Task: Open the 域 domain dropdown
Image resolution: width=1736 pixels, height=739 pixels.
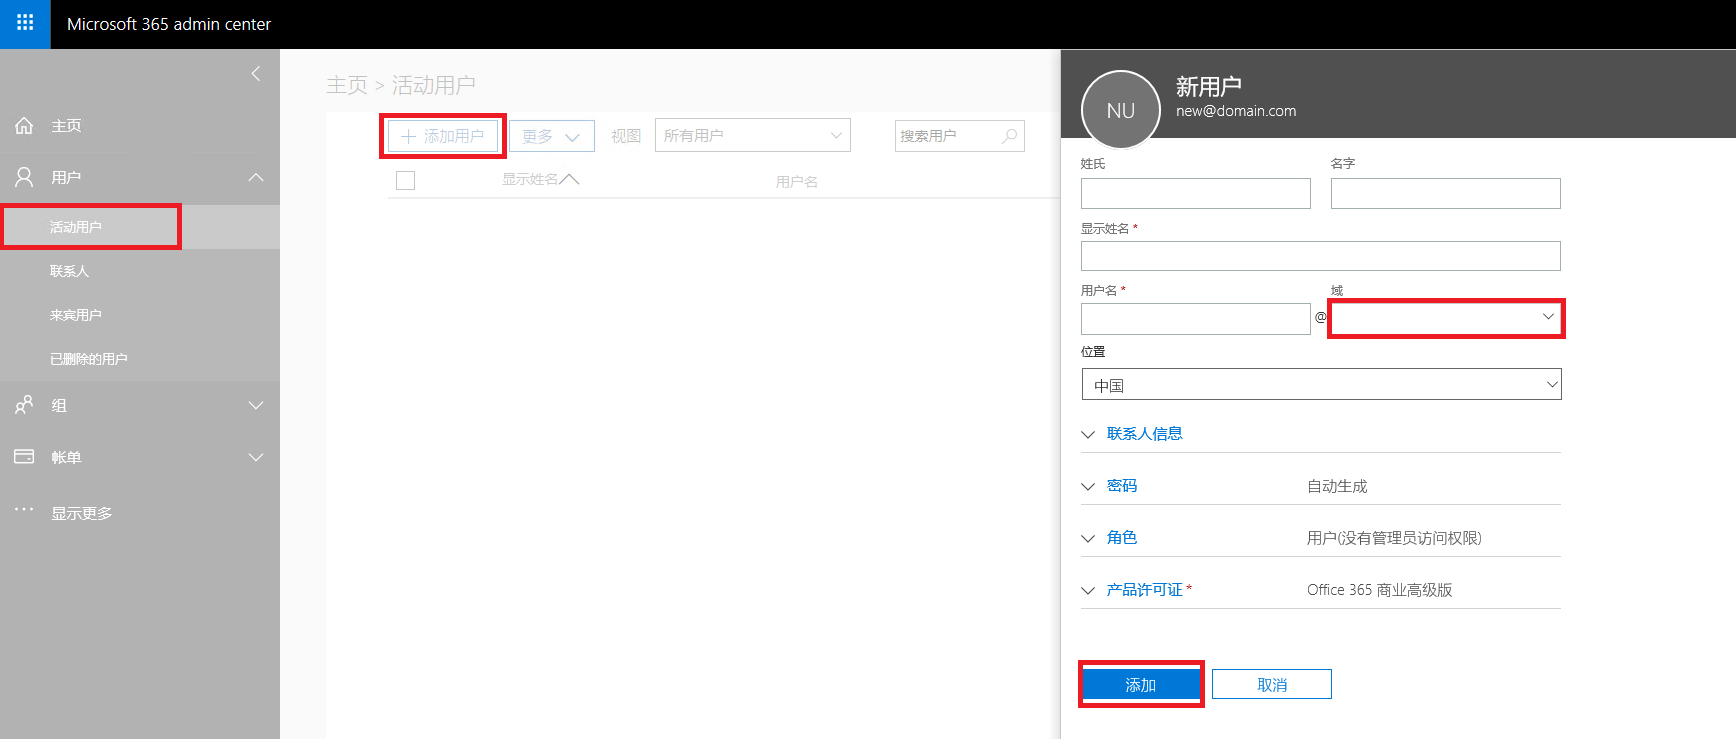Action: click(x=1446, y=318)
